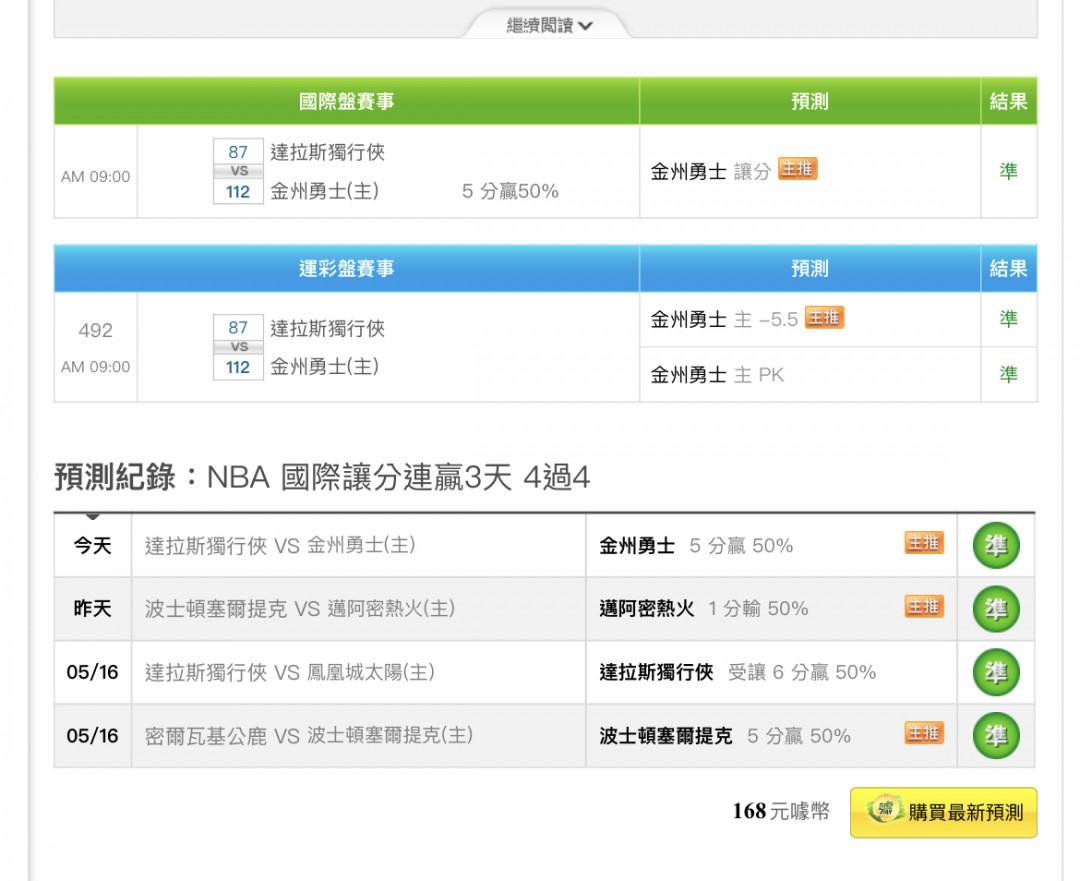Open 達拉斯獨行俠 VS 金州勇士(主) record matchup
Viewport: 1080px width, 881px height.
(280, 546)
